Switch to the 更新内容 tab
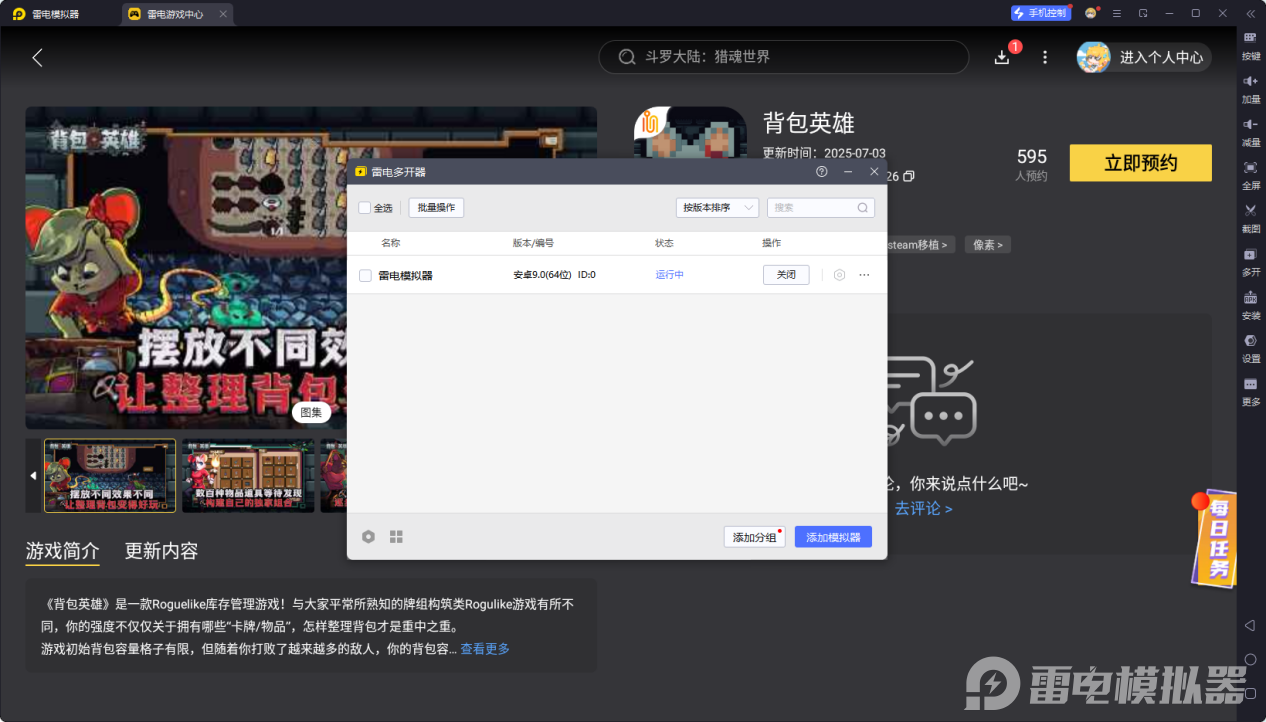 [x=160, y=551]
